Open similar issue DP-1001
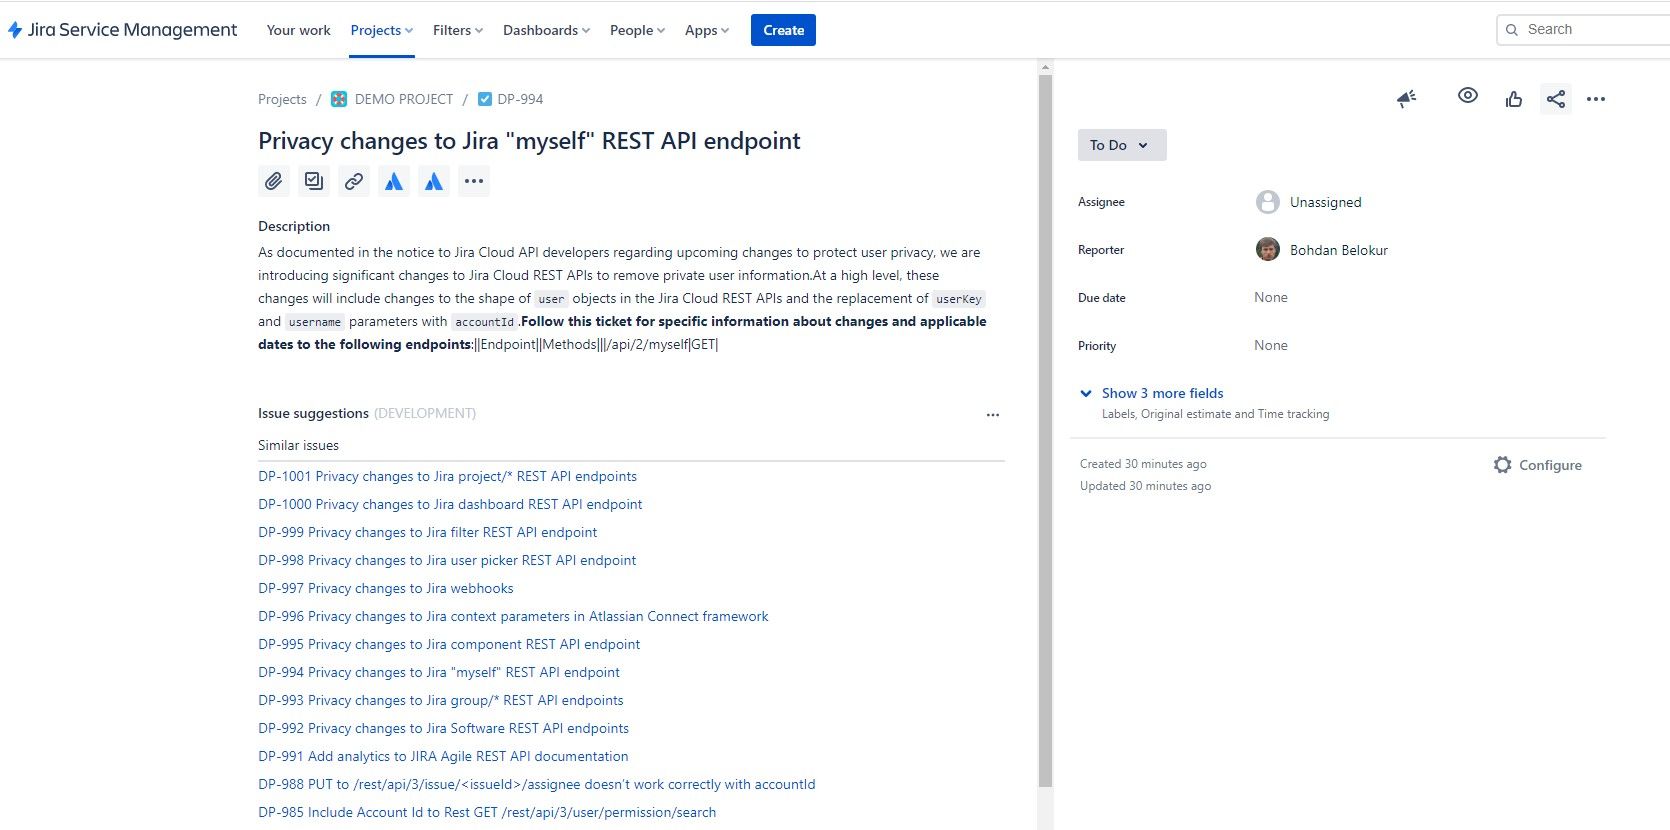 (447, 476)
